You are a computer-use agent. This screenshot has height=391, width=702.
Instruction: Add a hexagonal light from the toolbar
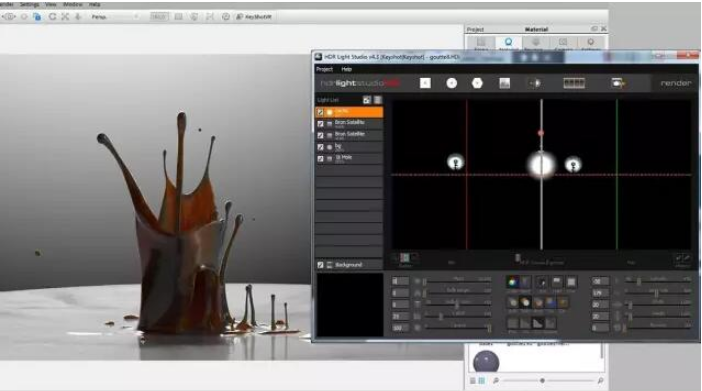[x=477, y=83]
